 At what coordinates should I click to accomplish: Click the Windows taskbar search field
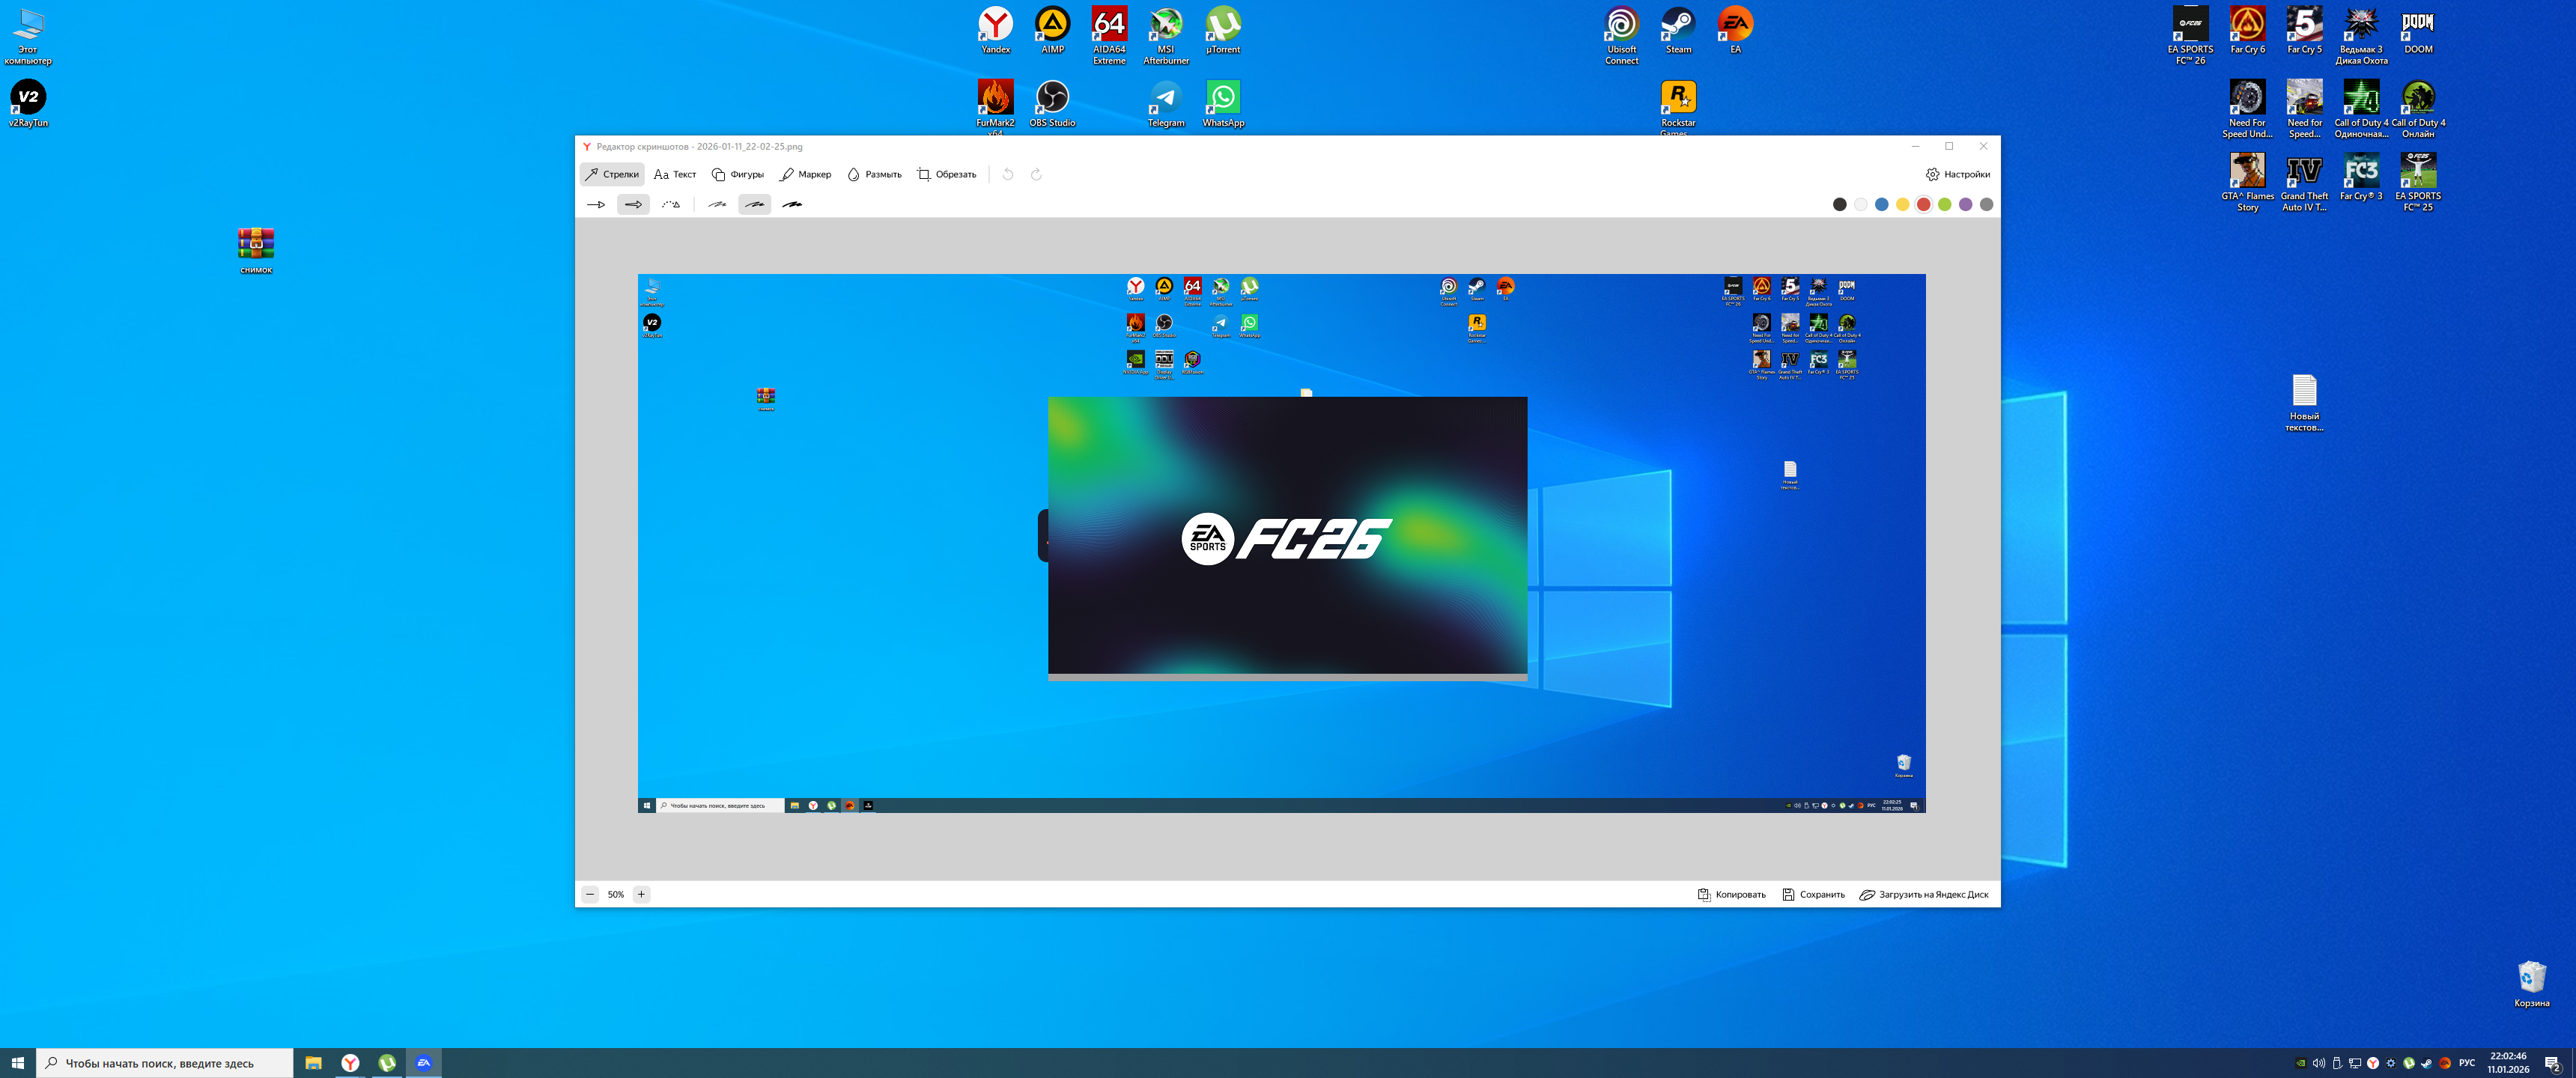tap(165, 1063)
